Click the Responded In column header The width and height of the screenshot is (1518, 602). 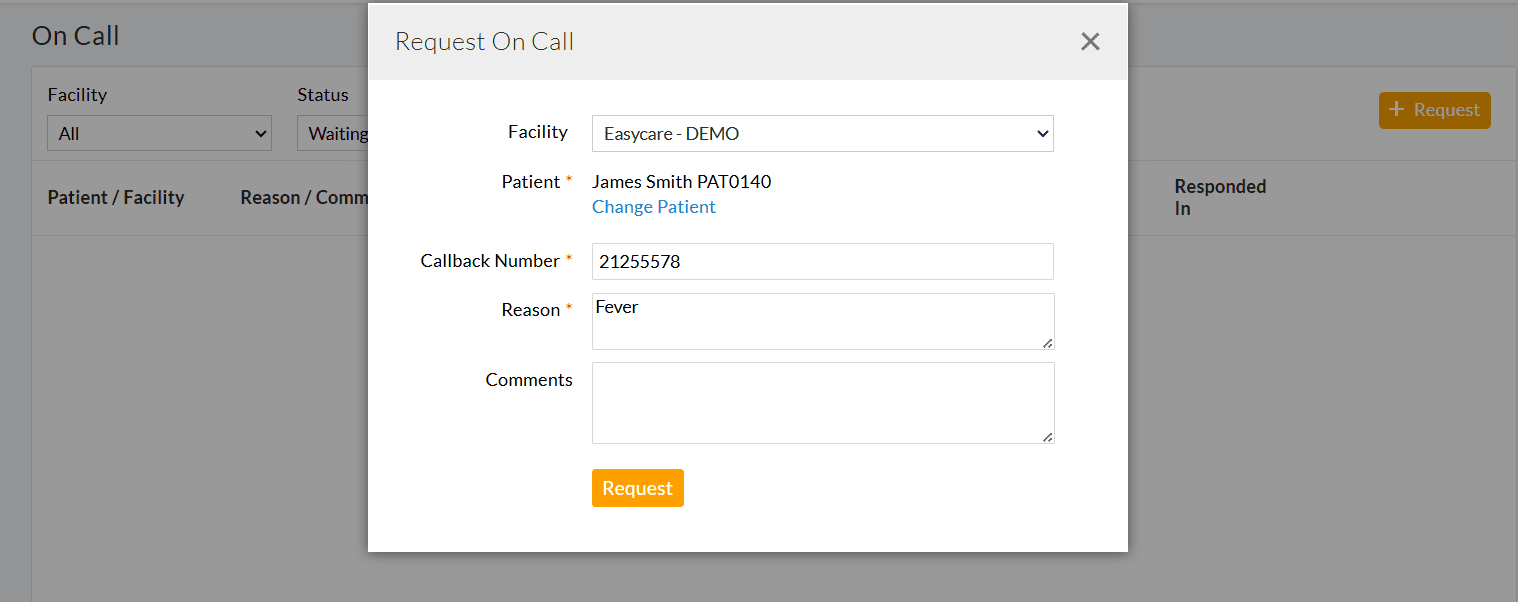point(1220,197)
